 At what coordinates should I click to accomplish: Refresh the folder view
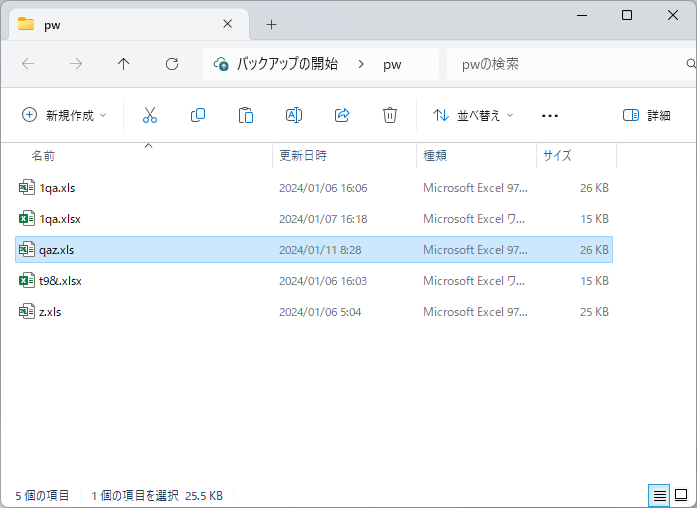(172, 64)
